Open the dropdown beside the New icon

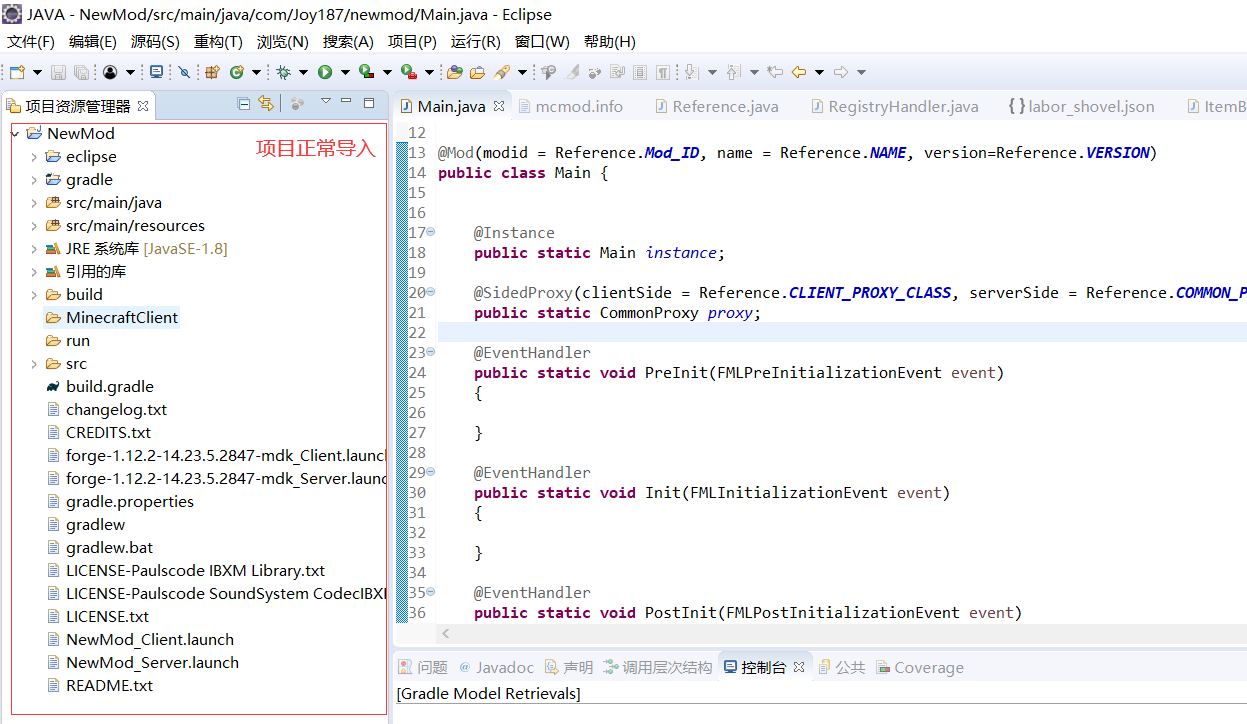click(37, 72)
